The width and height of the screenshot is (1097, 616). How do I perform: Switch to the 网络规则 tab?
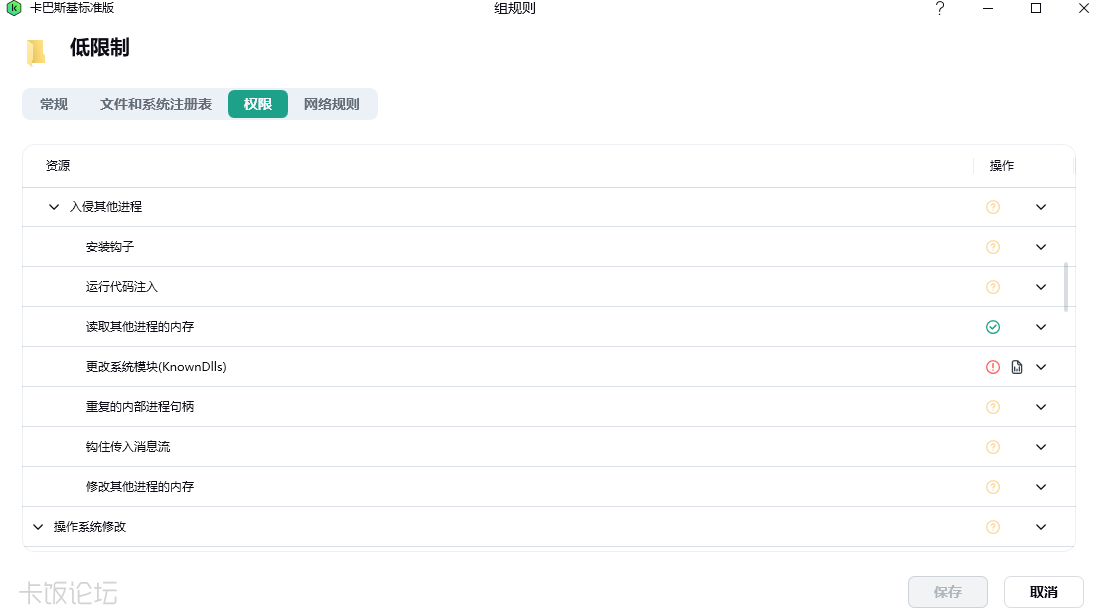point(332,104)
